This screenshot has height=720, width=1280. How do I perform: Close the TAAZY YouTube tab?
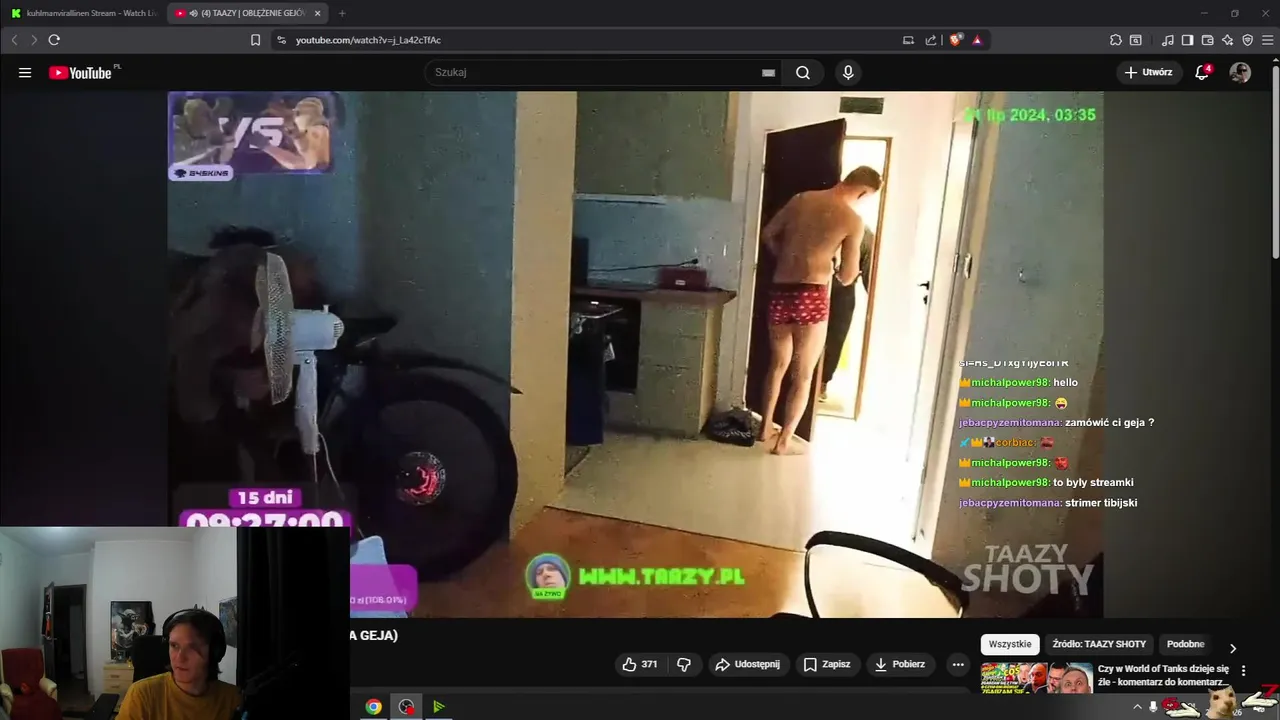317,13
